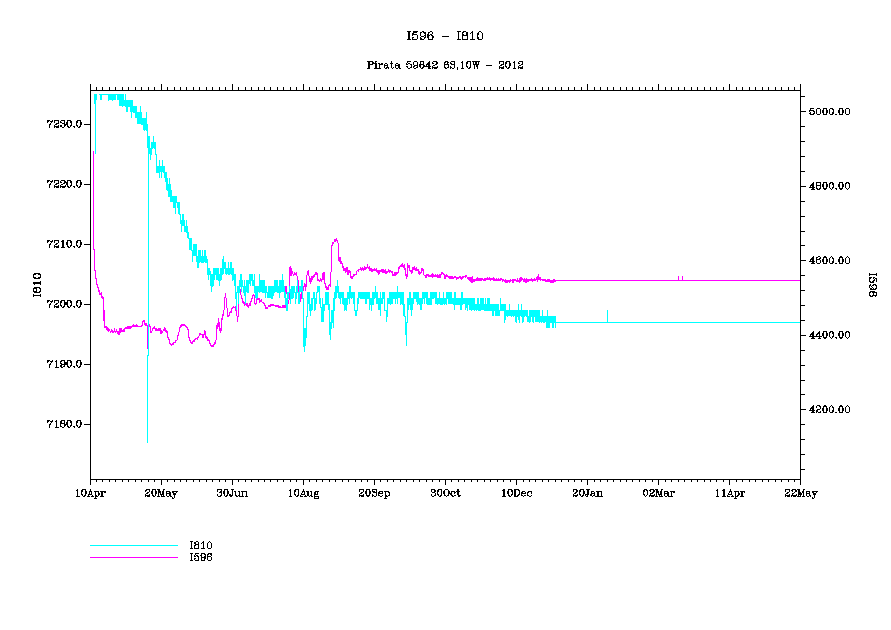
Task: Click the 7200.0 left axis tick label
Action: point(65,304)
